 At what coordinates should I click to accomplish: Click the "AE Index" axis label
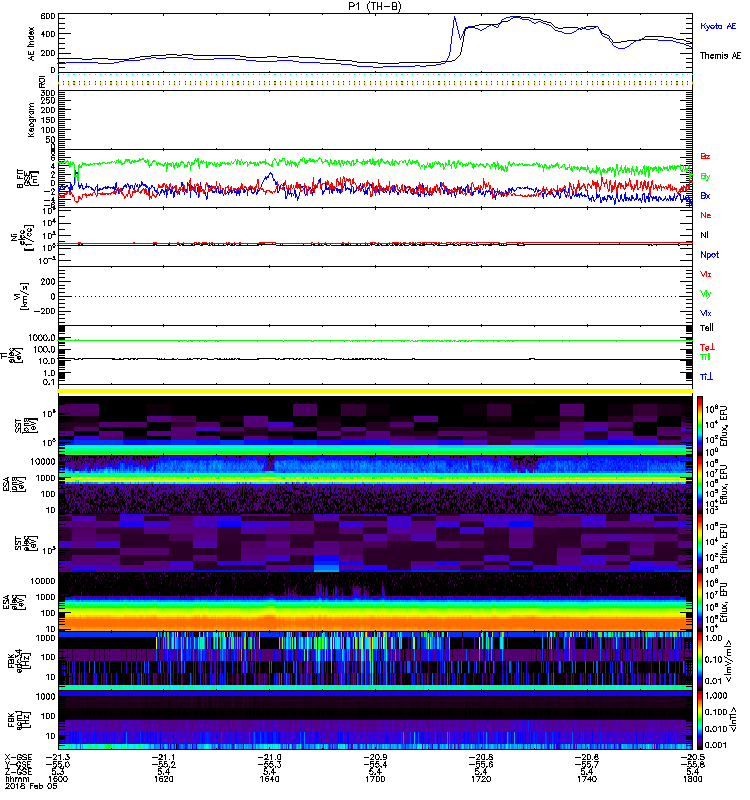point(31,44)
